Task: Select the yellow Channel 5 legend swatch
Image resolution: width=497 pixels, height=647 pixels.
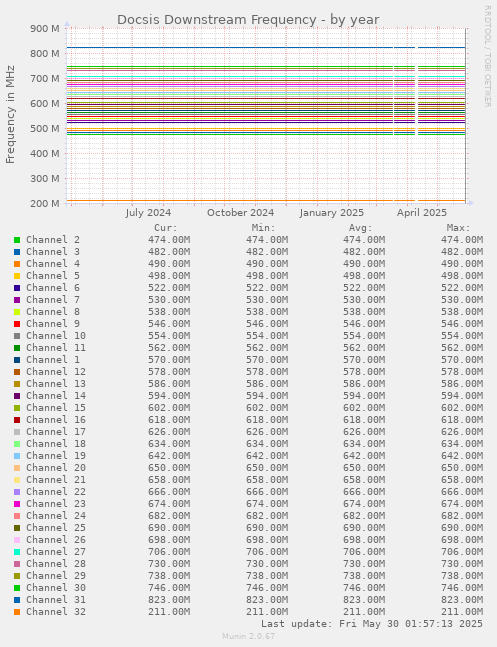Action: click(x=17, y=276)
